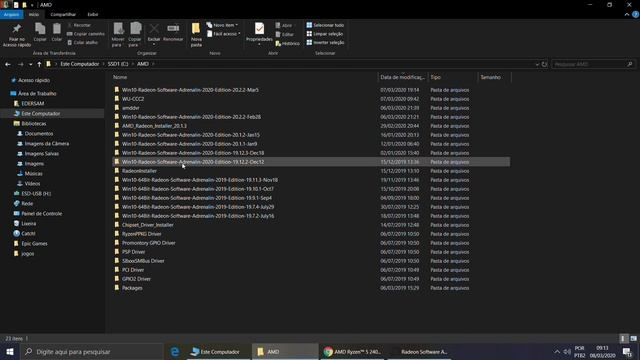This screenshot has width=640, height=360.
Task: Sort by the Tamanho column header
Action: pos(490,77)
